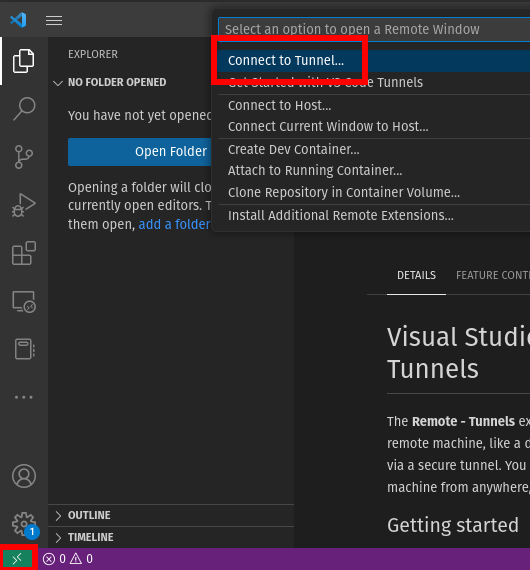Open the Extensions view icon
Image resolution: width=530 pixels, height=570 pixels.
pos(24,253)
